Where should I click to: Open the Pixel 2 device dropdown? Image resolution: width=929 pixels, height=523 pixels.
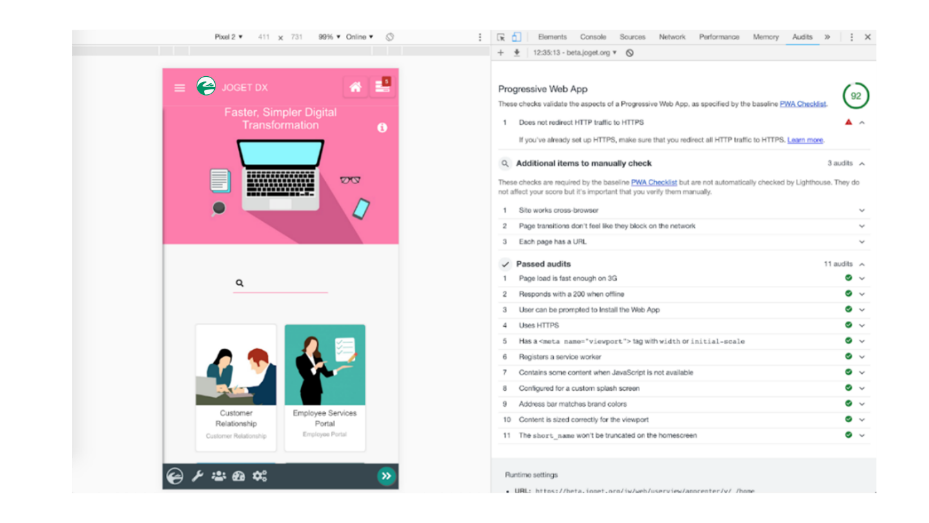229,37
